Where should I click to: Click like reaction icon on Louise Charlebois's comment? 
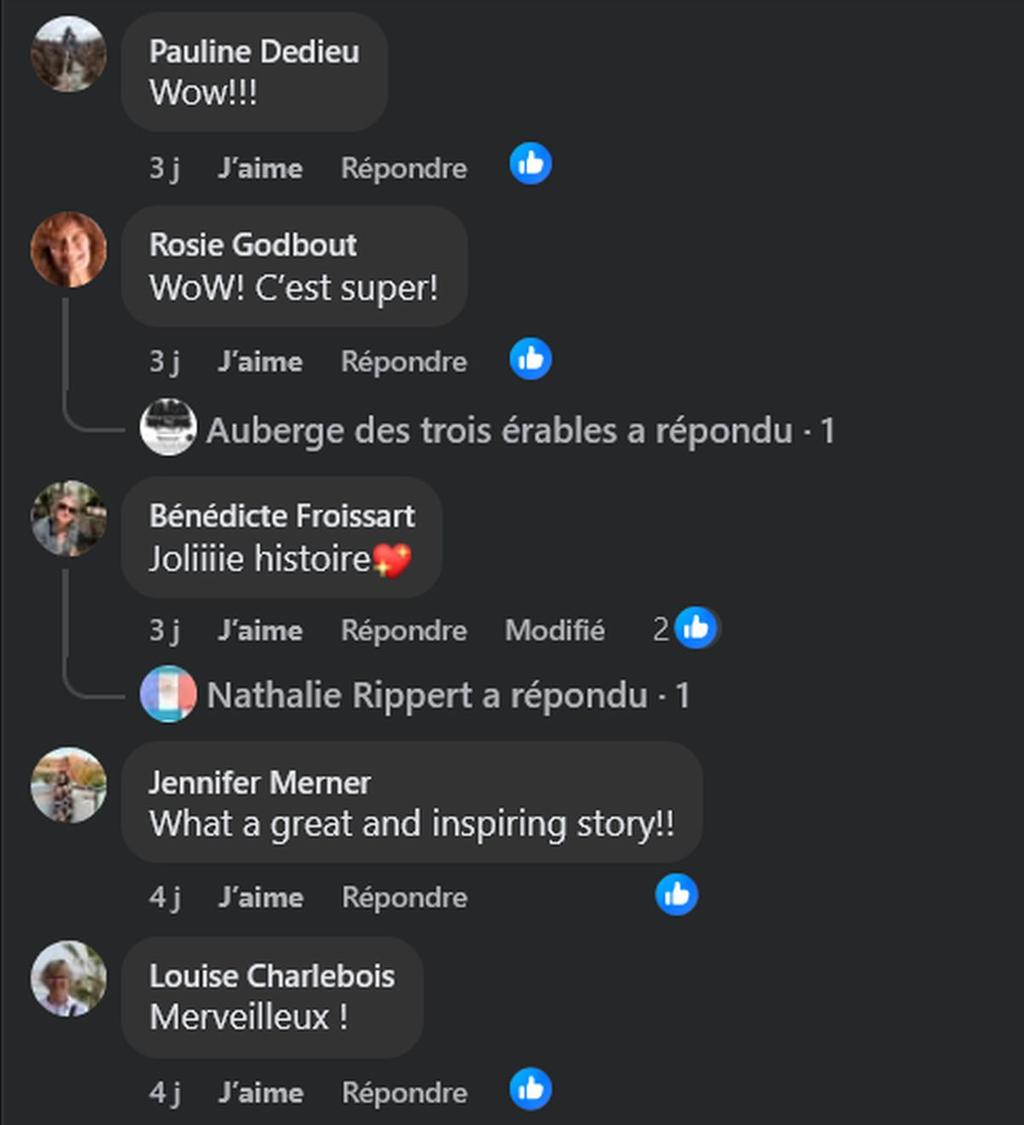tap(531, 1089)
